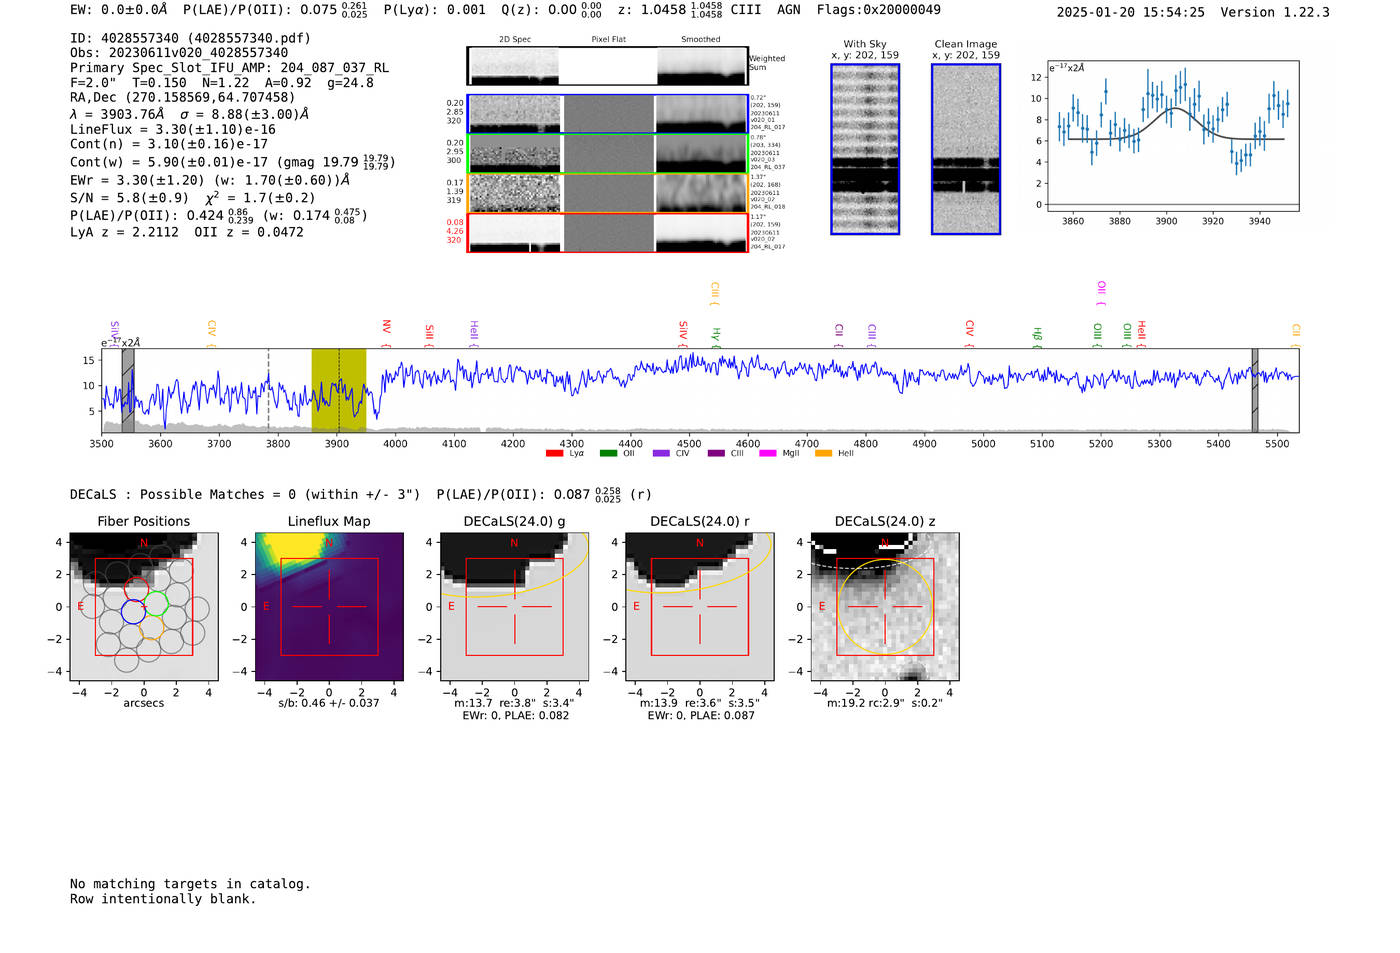Click the Primary Spec_Slot_IFU_AMP line
This screenshot has width=1400, height=953.
(230, 68)
